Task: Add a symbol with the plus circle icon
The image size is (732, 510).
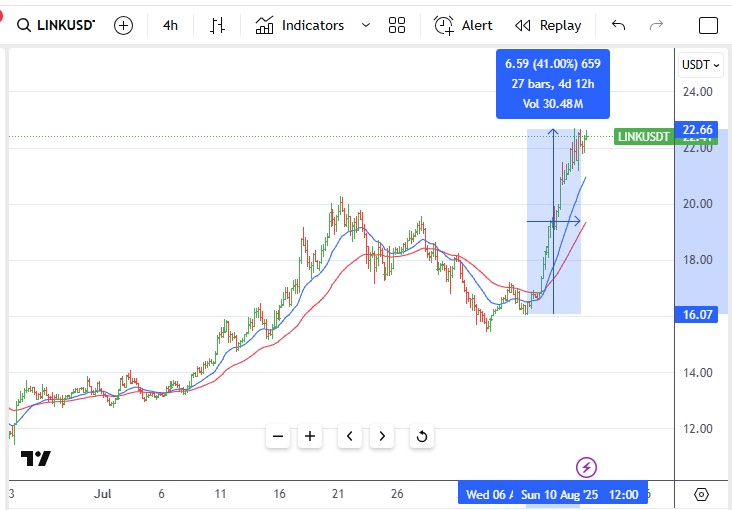Action: (123, 25)
